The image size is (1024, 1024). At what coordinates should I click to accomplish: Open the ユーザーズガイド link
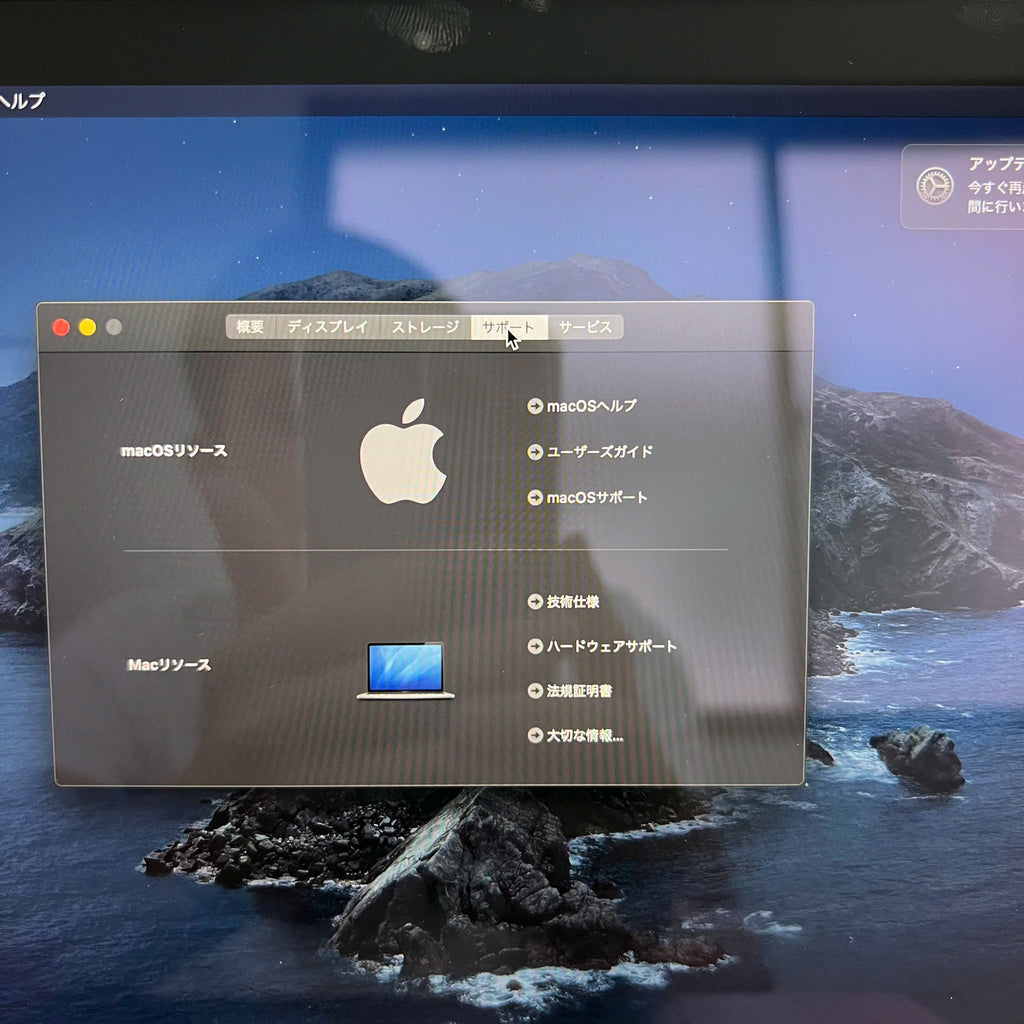[600, 452]
